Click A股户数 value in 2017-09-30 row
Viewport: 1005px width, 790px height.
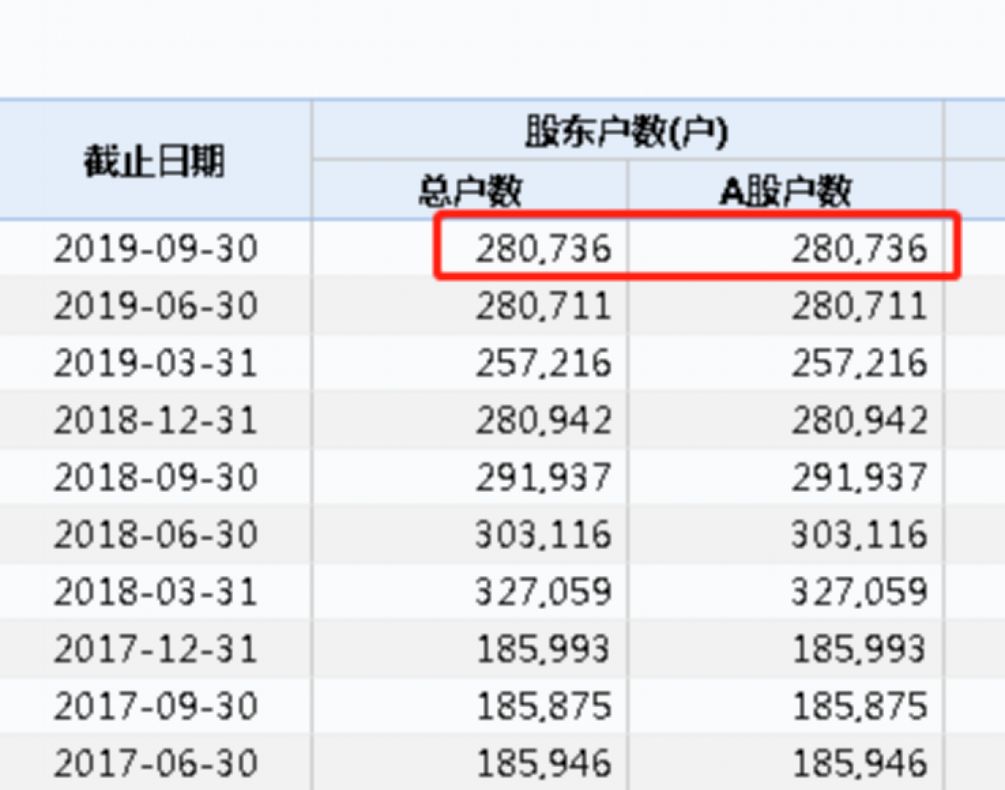[x=860, y=706]
